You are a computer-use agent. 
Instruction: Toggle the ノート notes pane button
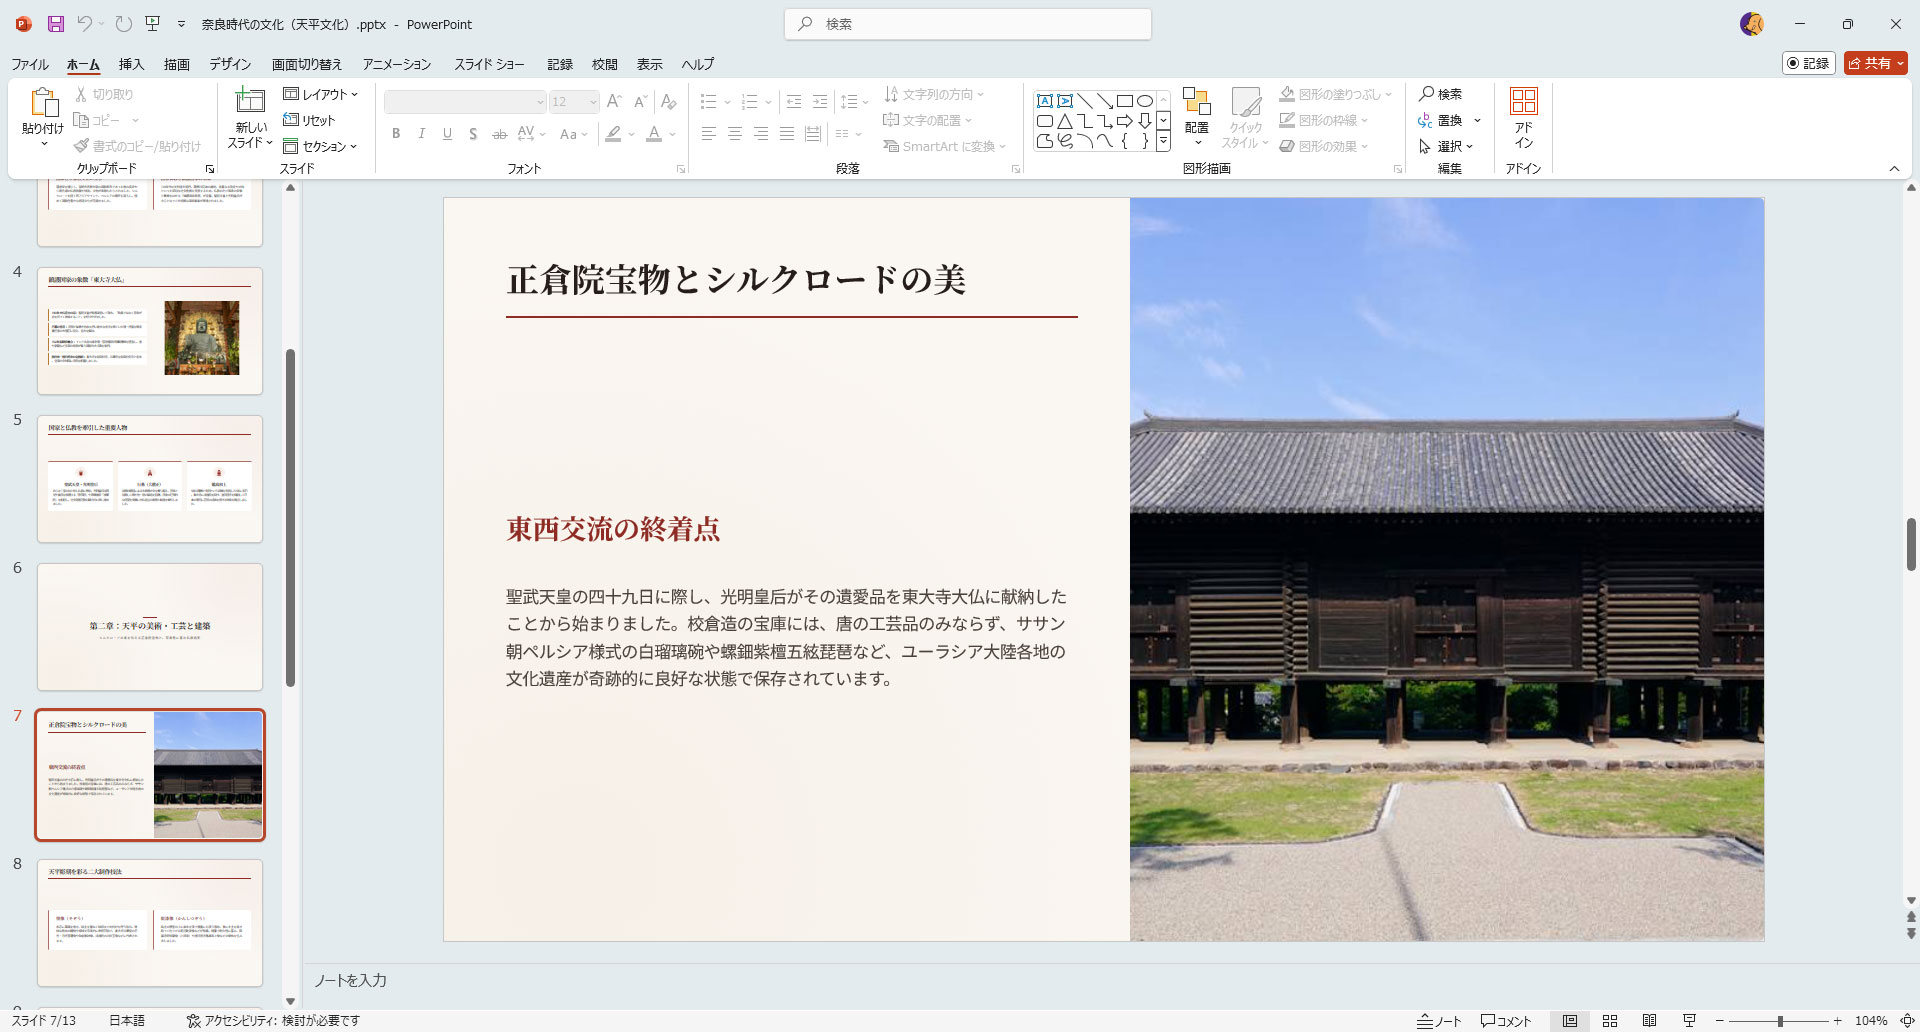1439,1021
